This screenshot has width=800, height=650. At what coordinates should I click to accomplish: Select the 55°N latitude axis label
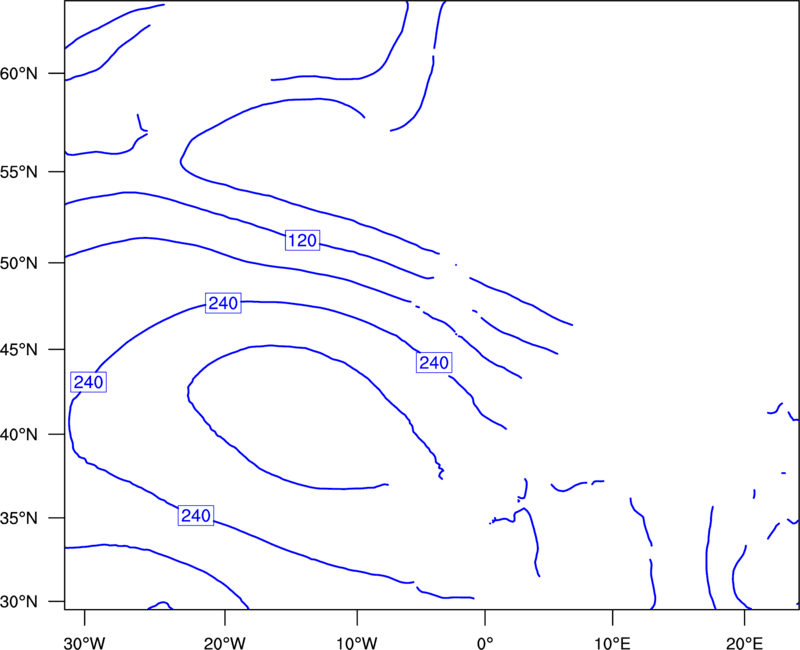(19, 172)
